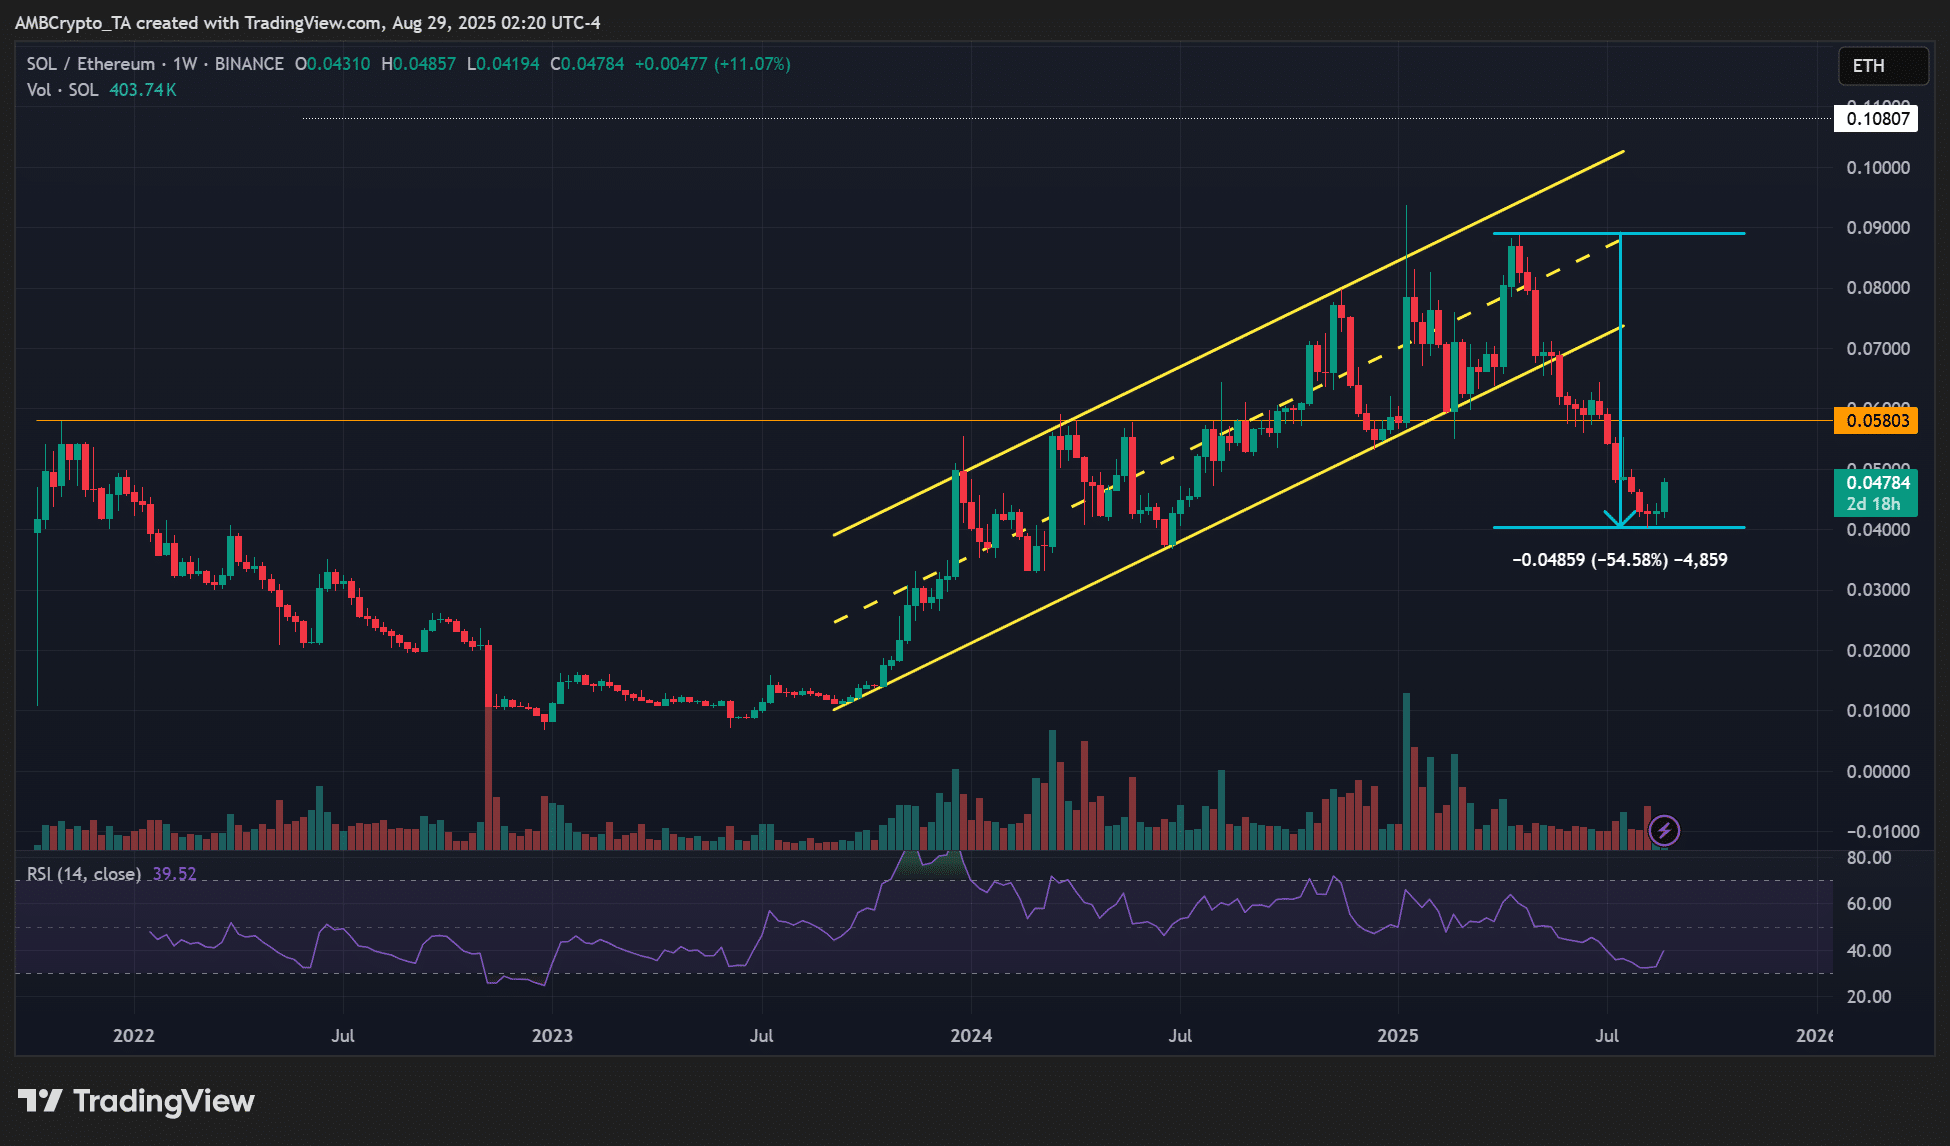
Task: Click the 2025 label on time axis
Action: [1397, 1035]
